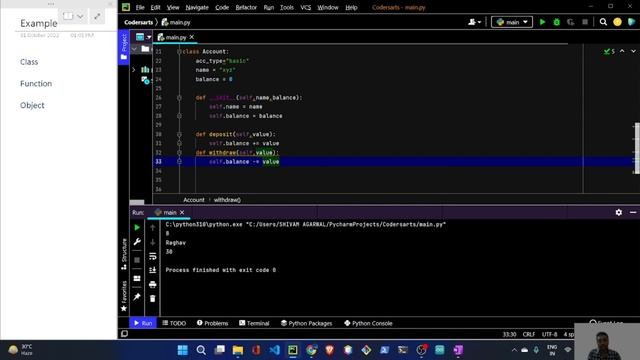Click the down arrow in Run console
The height and width of the screenshot is (360, 640).
click(x=153, y=242)
